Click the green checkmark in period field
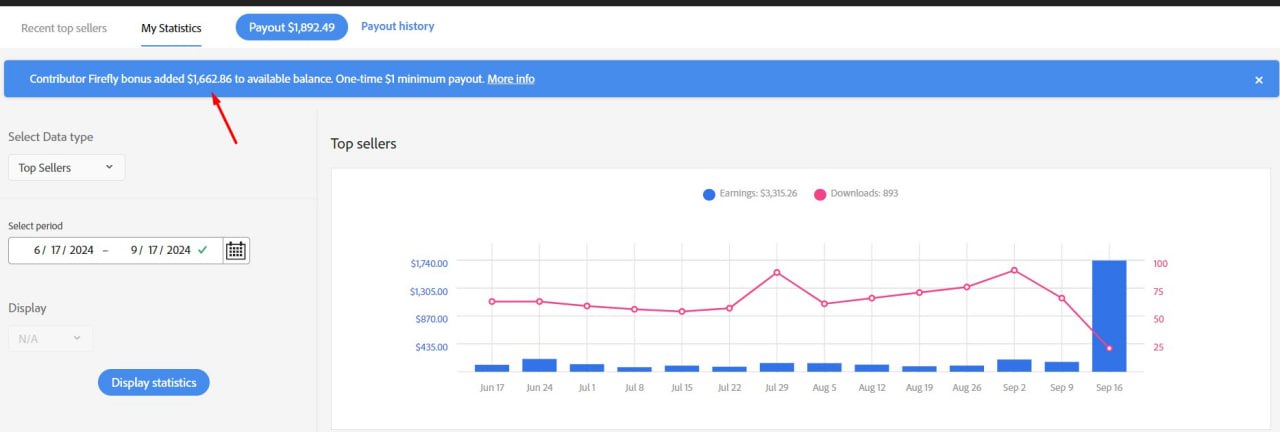The width and height of the screenshot is (1280, 432). click(x=203, y=250)
